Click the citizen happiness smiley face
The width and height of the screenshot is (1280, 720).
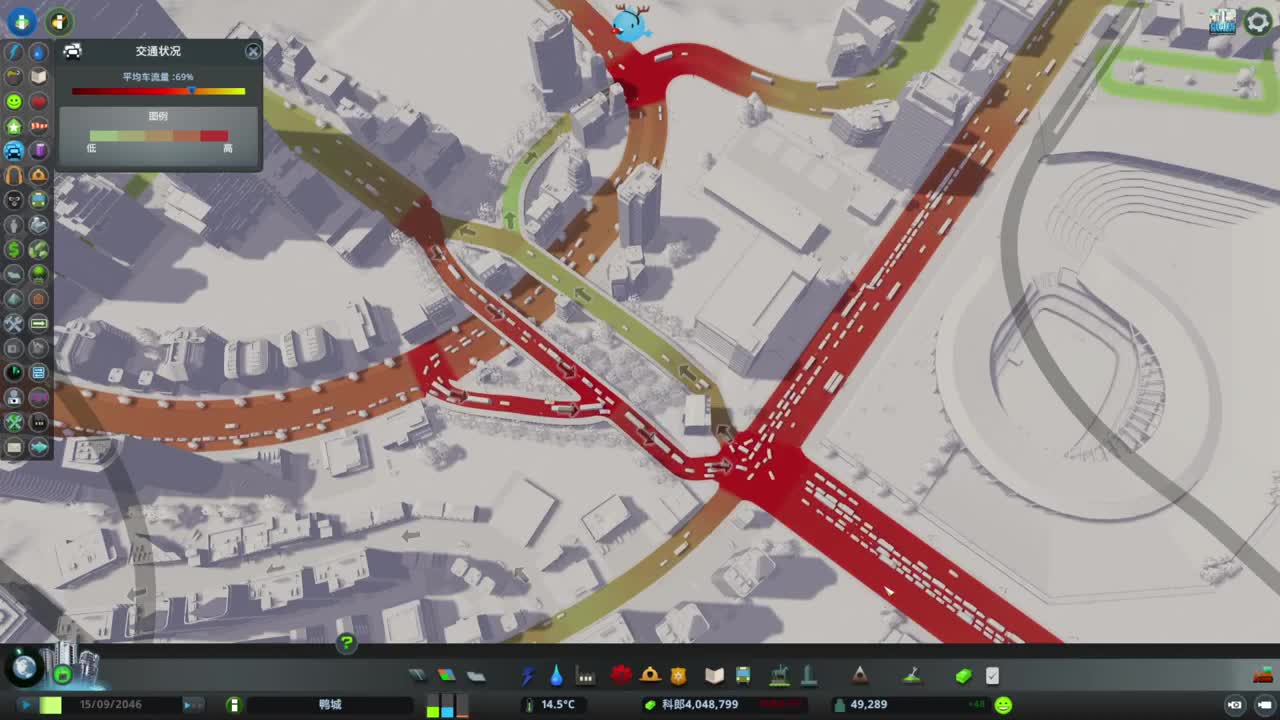coord(1003,705)
